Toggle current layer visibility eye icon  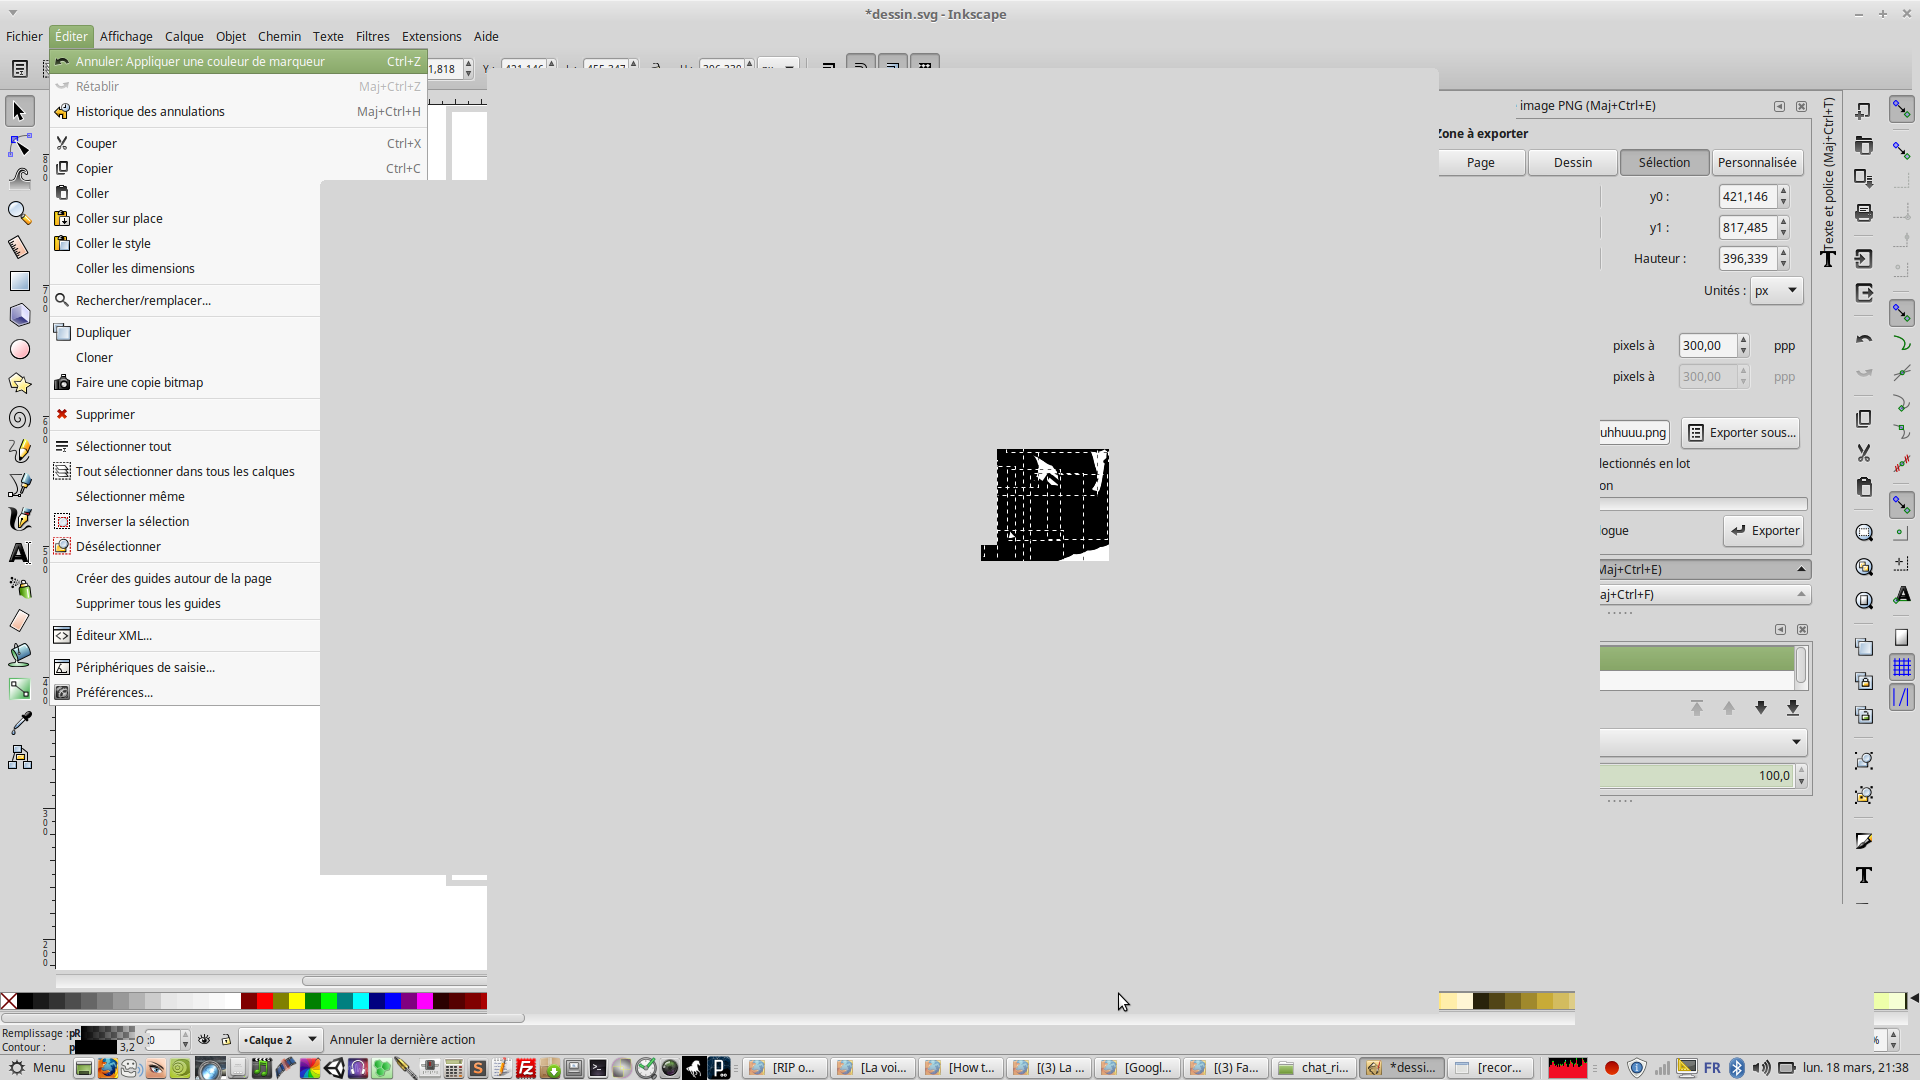click(x=204, y=1040)
